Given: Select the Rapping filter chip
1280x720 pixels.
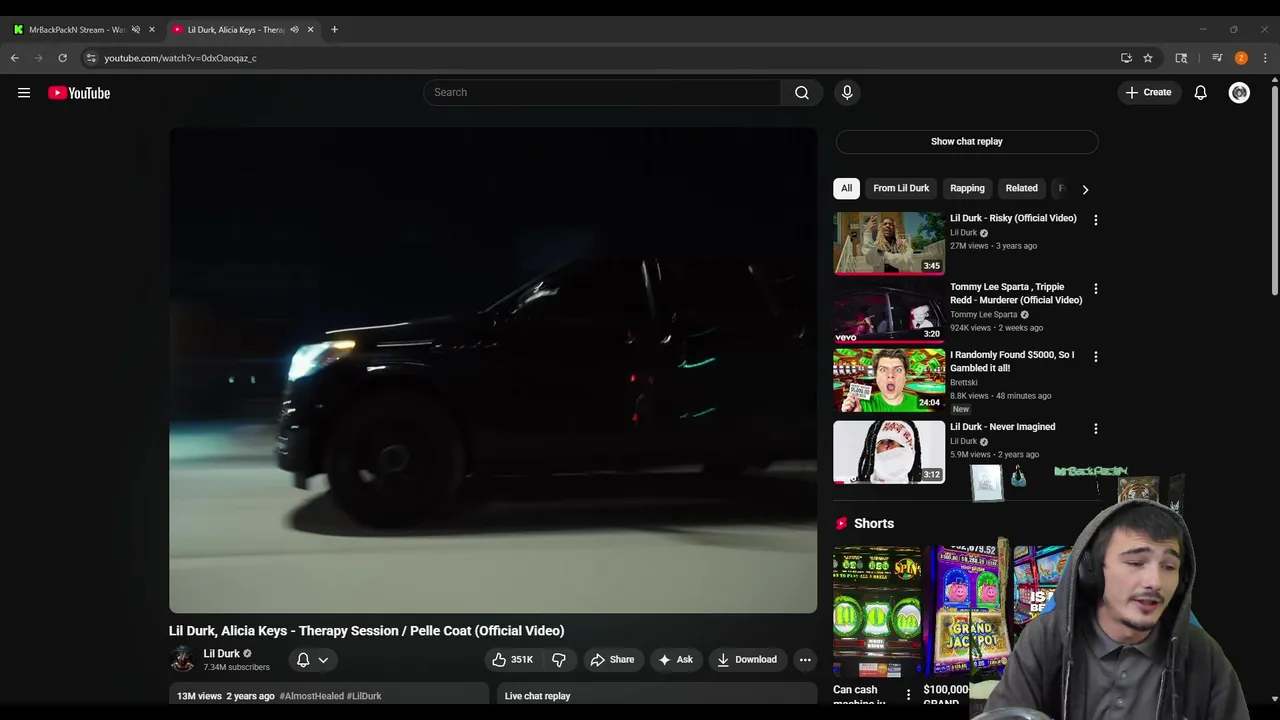Looking at the screenshot, I should [x=967, y=188].
